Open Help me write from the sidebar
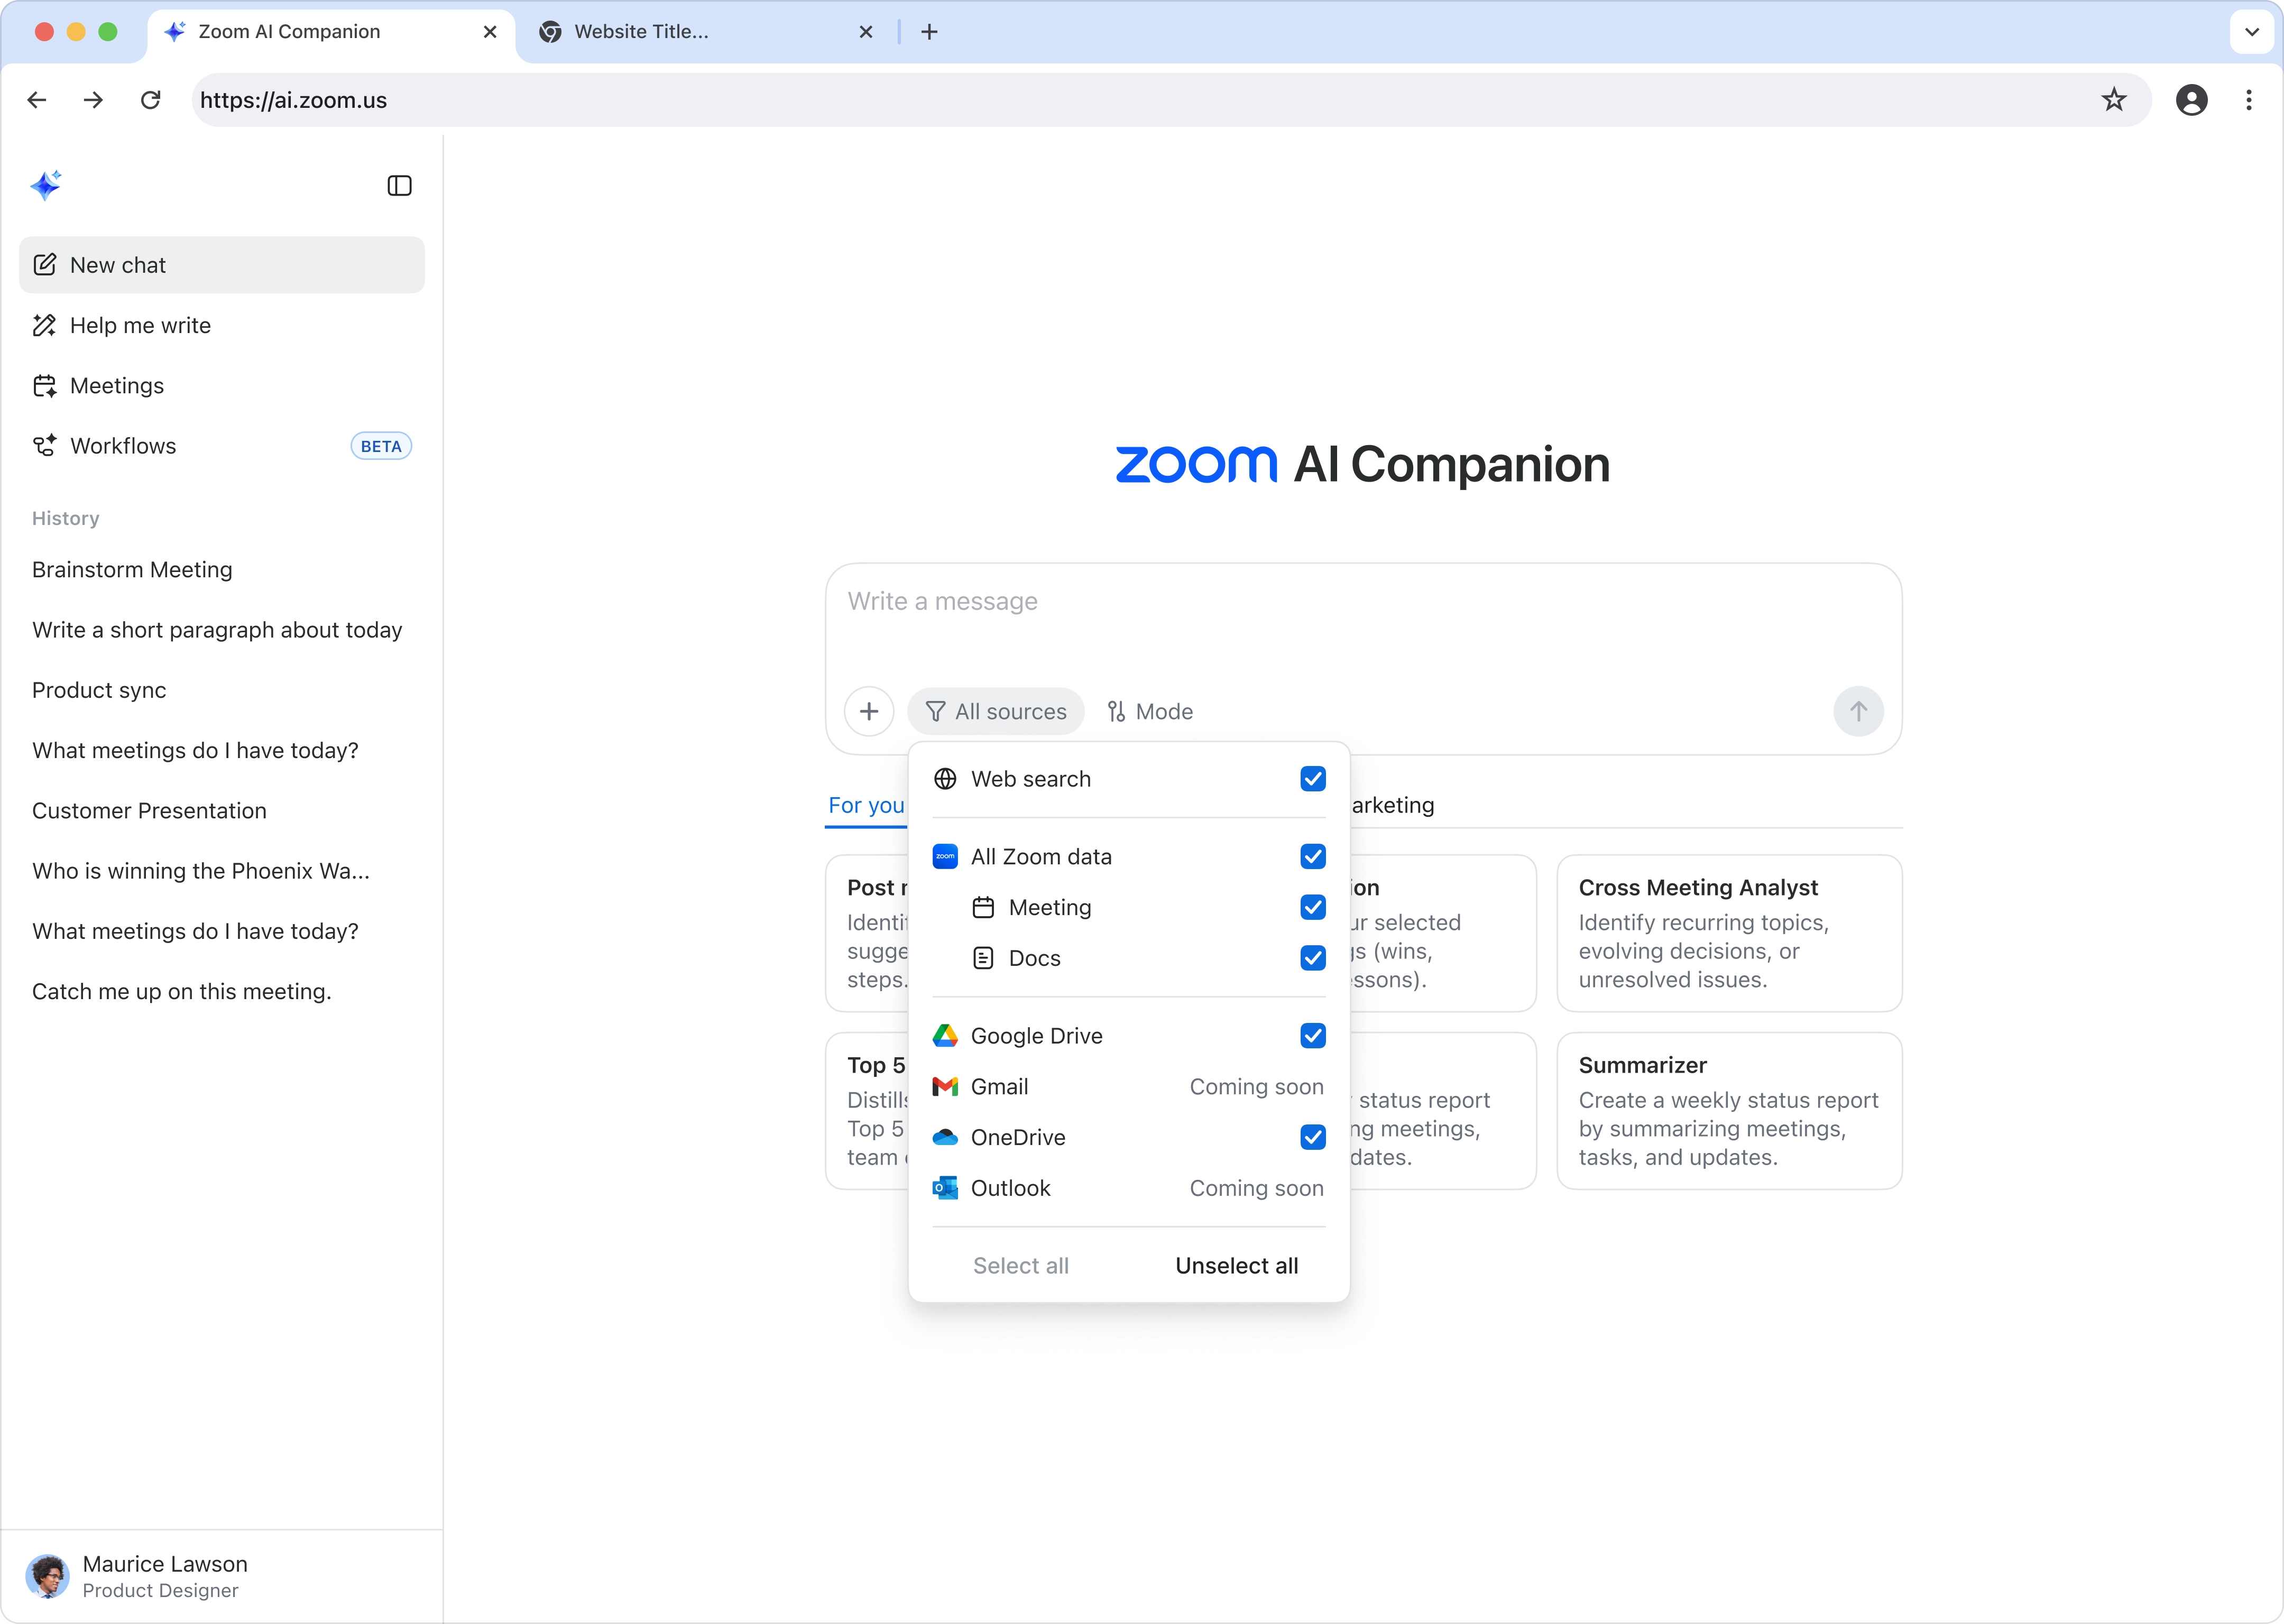Screen dimensions: 2284x1624 pos(140,325)
